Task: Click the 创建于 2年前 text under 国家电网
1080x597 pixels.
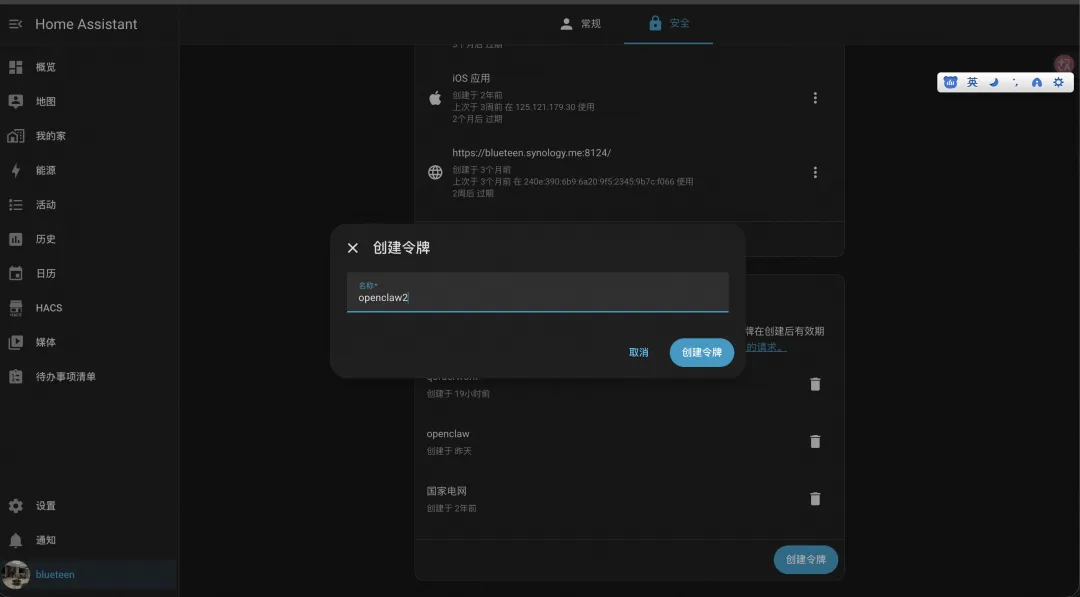Action: (x=451, y=508)
